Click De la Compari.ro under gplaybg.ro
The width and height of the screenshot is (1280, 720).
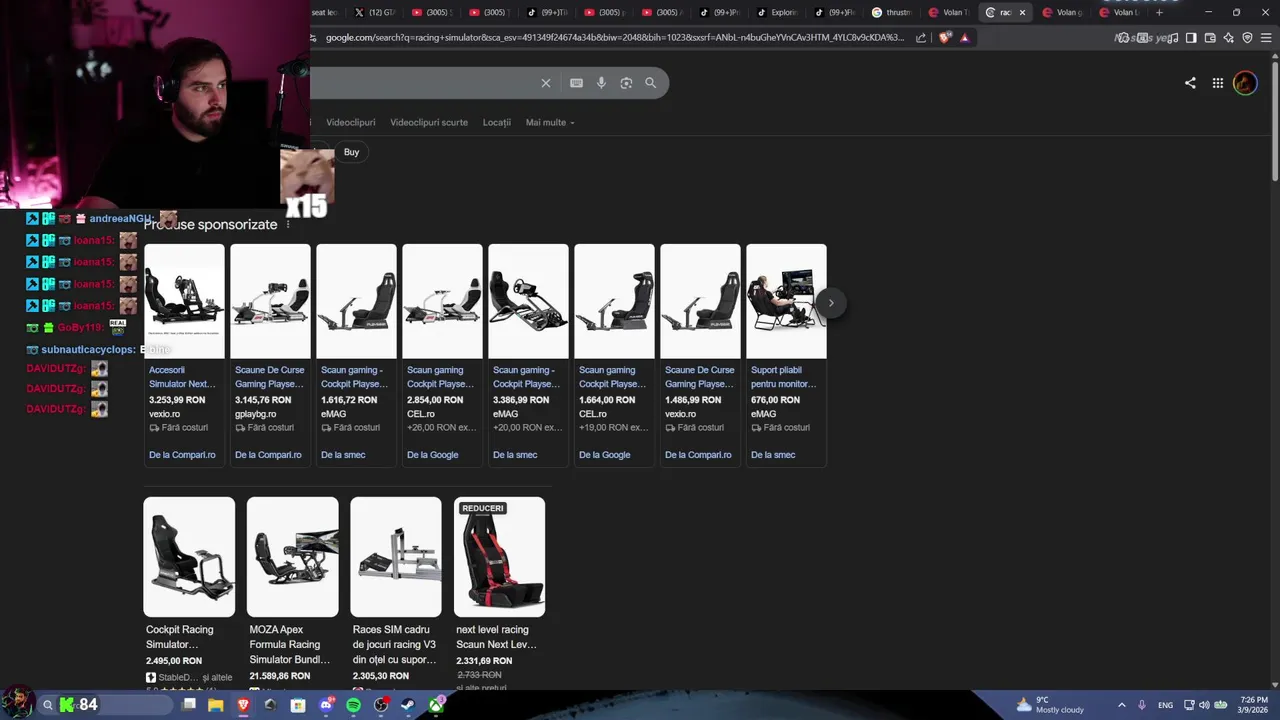pyautogui.click(x=268, y=455)
